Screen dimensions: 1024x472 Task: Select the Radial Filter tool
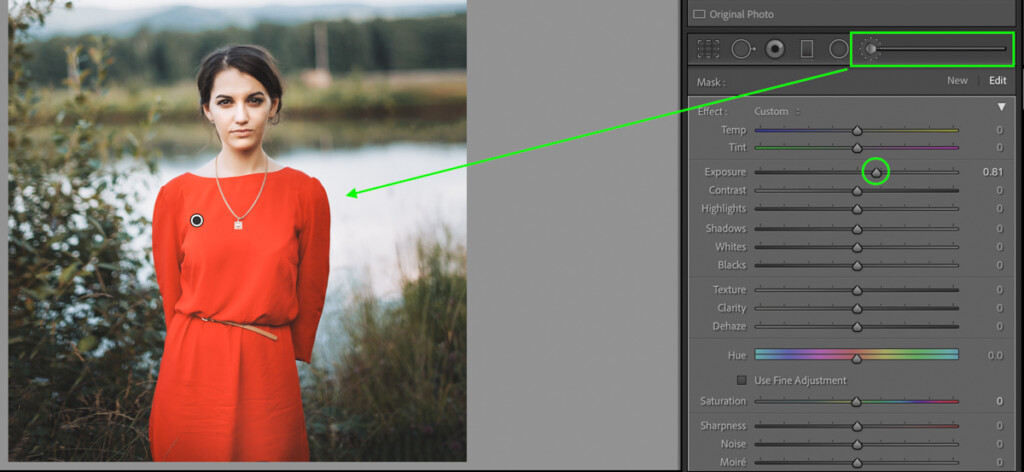pyautogui.click(x=839, y=49)
